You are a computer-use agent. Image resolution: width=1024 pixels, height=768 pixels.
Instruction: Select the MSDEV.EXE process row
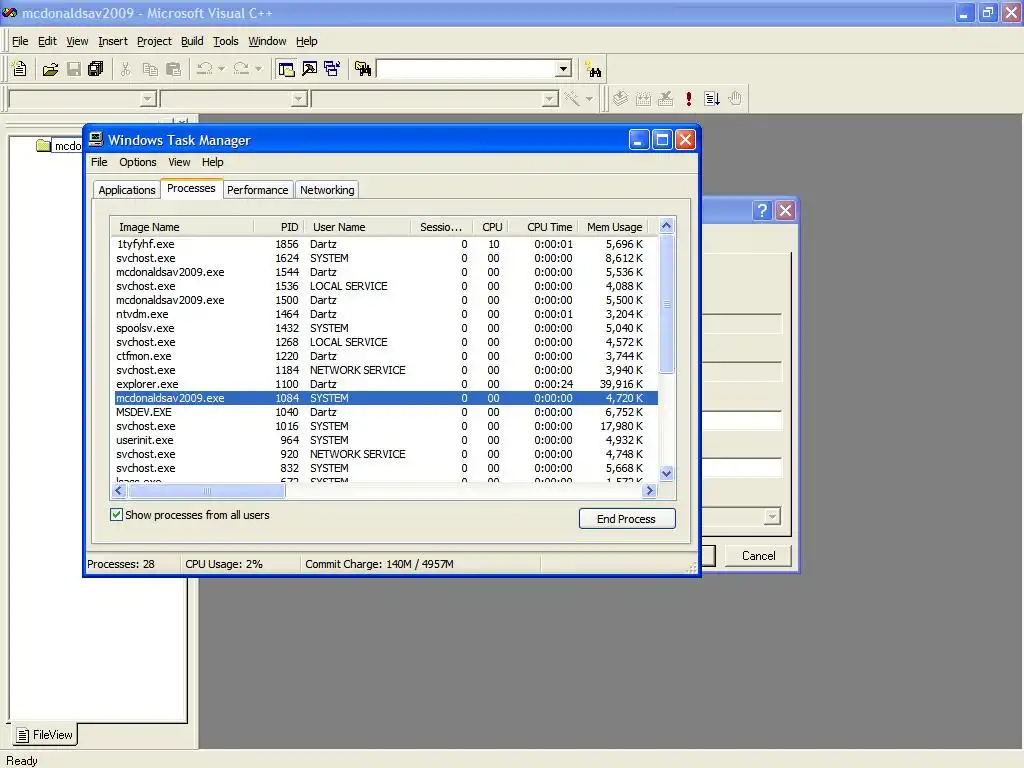click(385, 412)
